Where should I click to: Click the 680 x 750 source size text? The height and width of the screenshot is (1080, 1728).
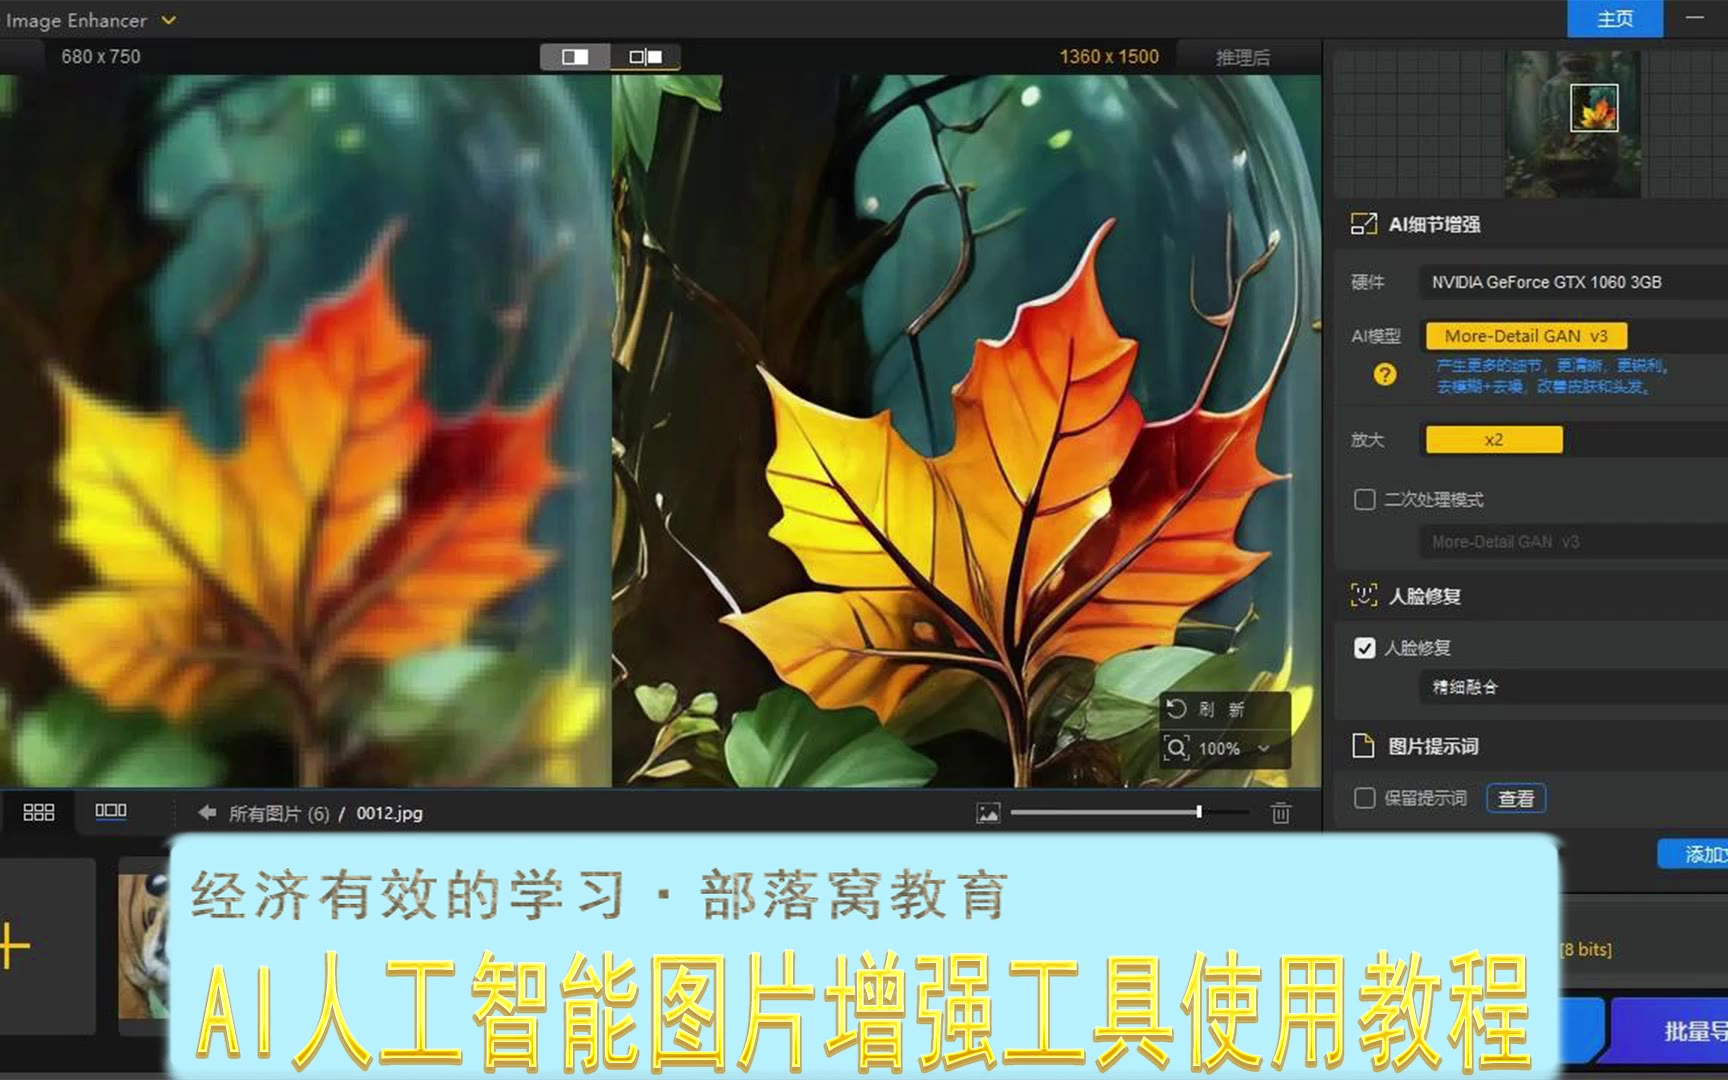pyautogui.click(x=101, y=57)
